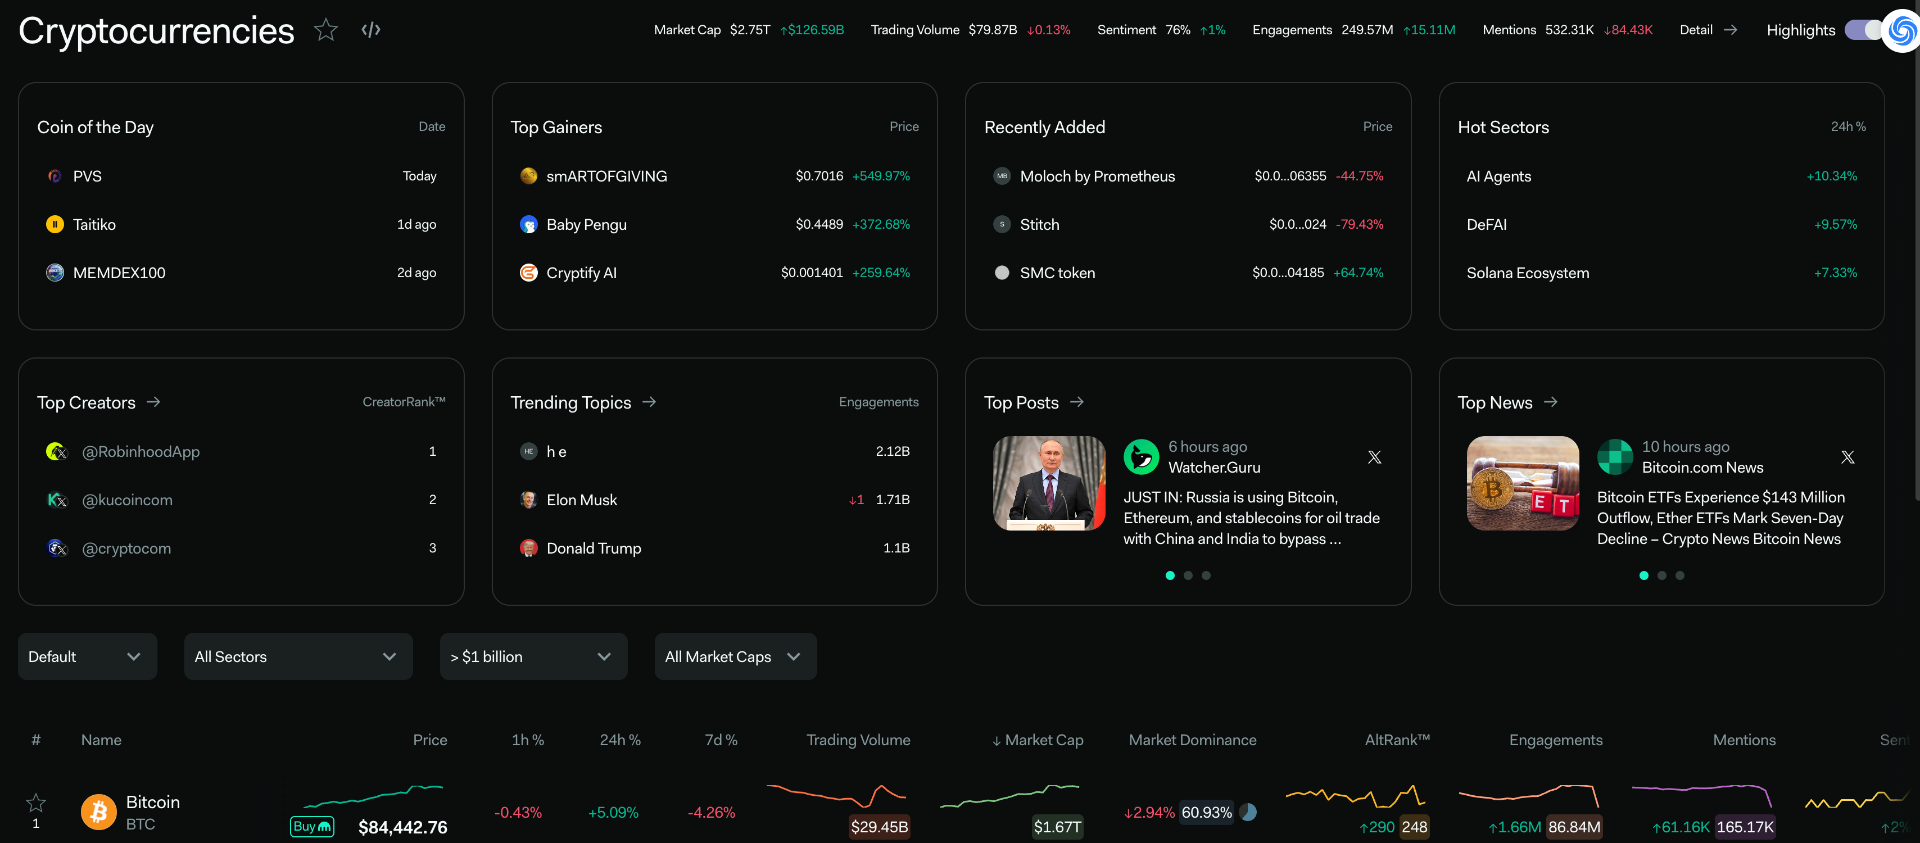The image size is (1920, 843).
Task: Open Top Creators arrow link
Action: tap(154, 402)
